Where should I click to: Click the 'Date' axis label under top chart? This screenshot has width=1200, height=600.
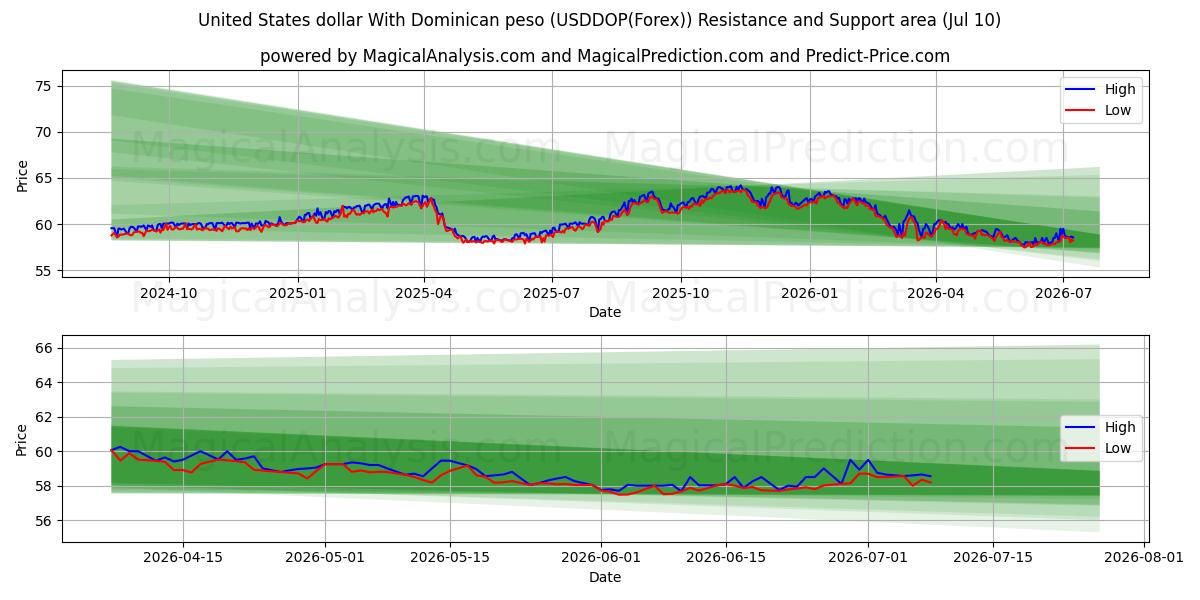(605, 312)
